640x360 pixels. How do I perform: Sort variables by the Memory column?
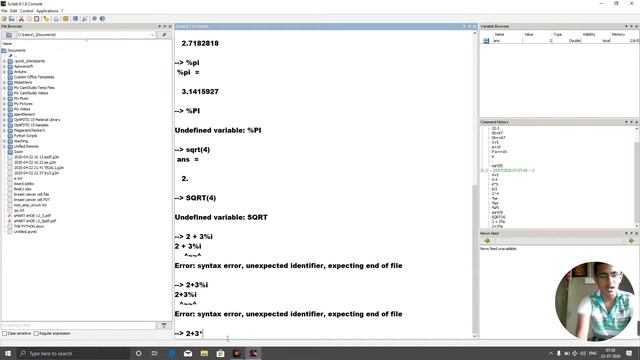pyautogui.click(x=618, y=35)
